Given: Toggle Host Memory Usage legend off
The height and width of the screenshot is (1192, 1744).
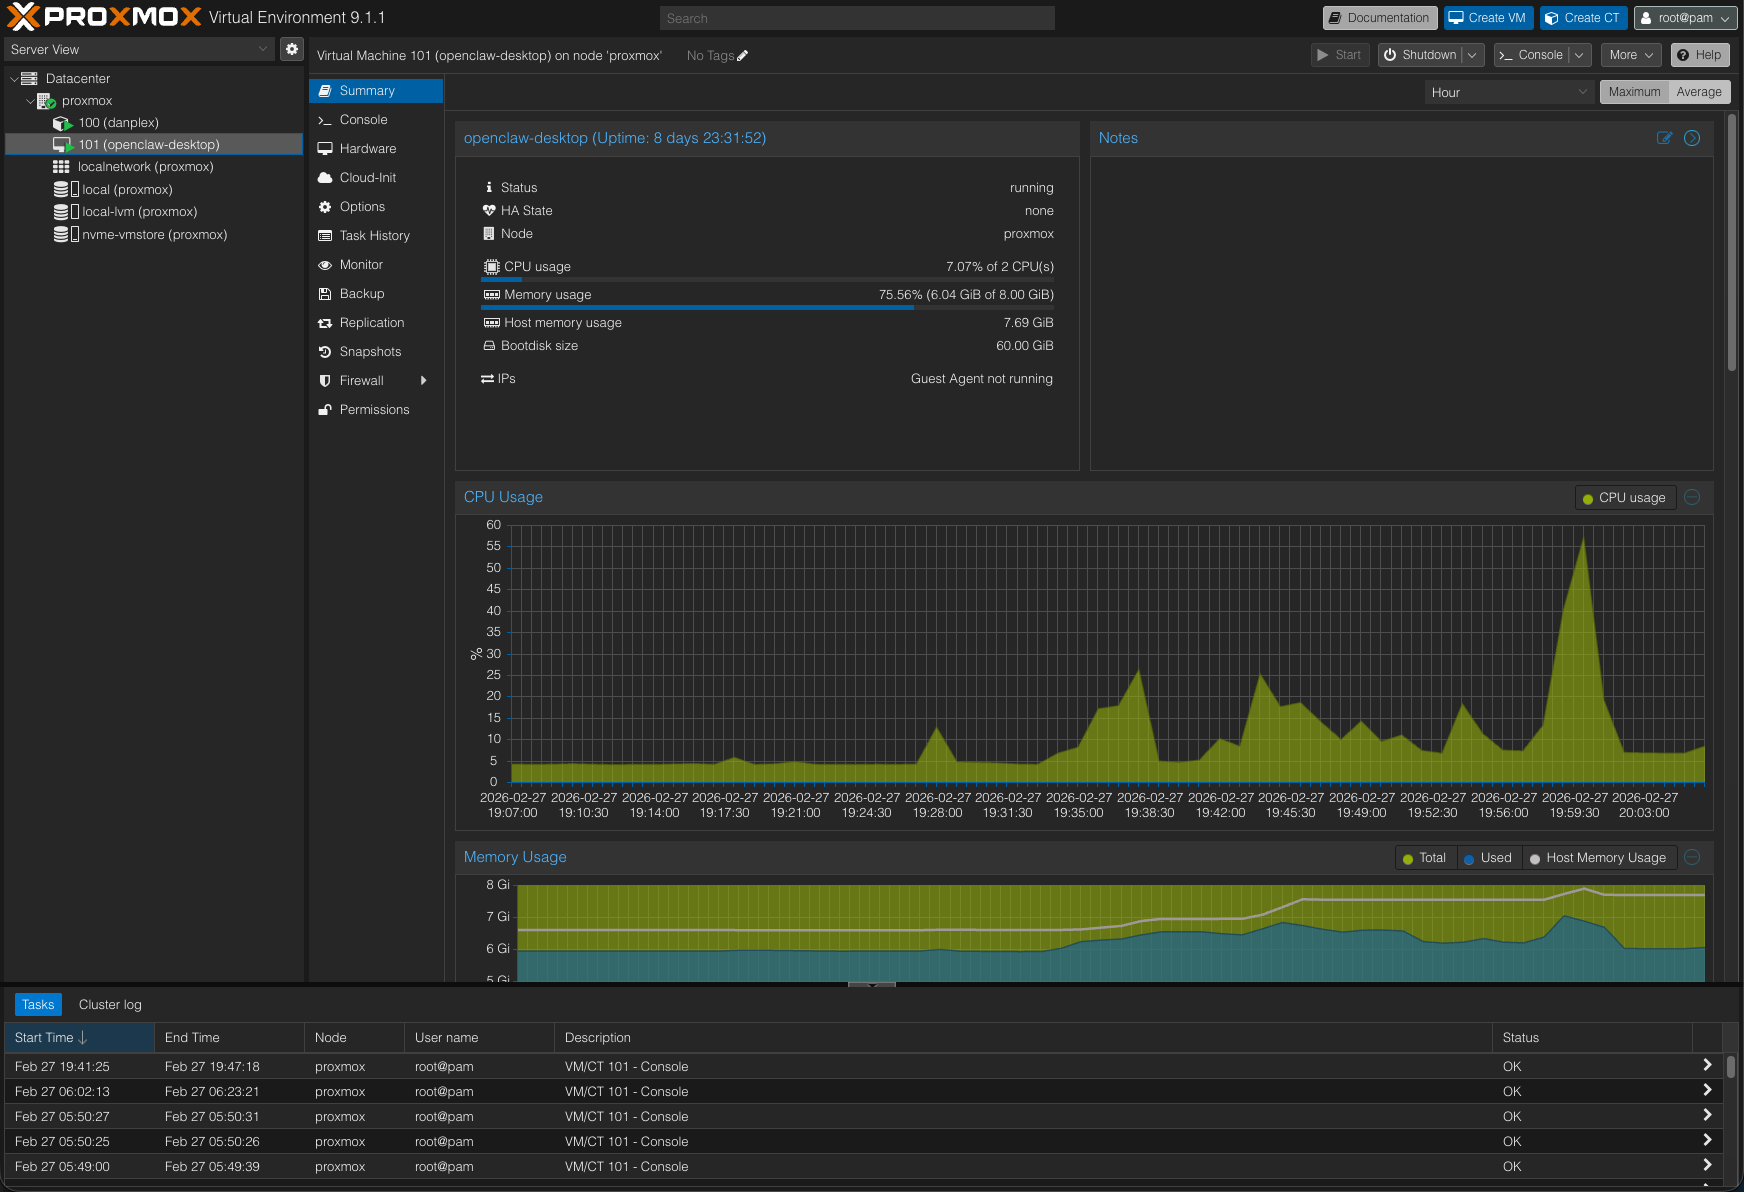Looking at the screenshot, I should (x=1598, y=857).
